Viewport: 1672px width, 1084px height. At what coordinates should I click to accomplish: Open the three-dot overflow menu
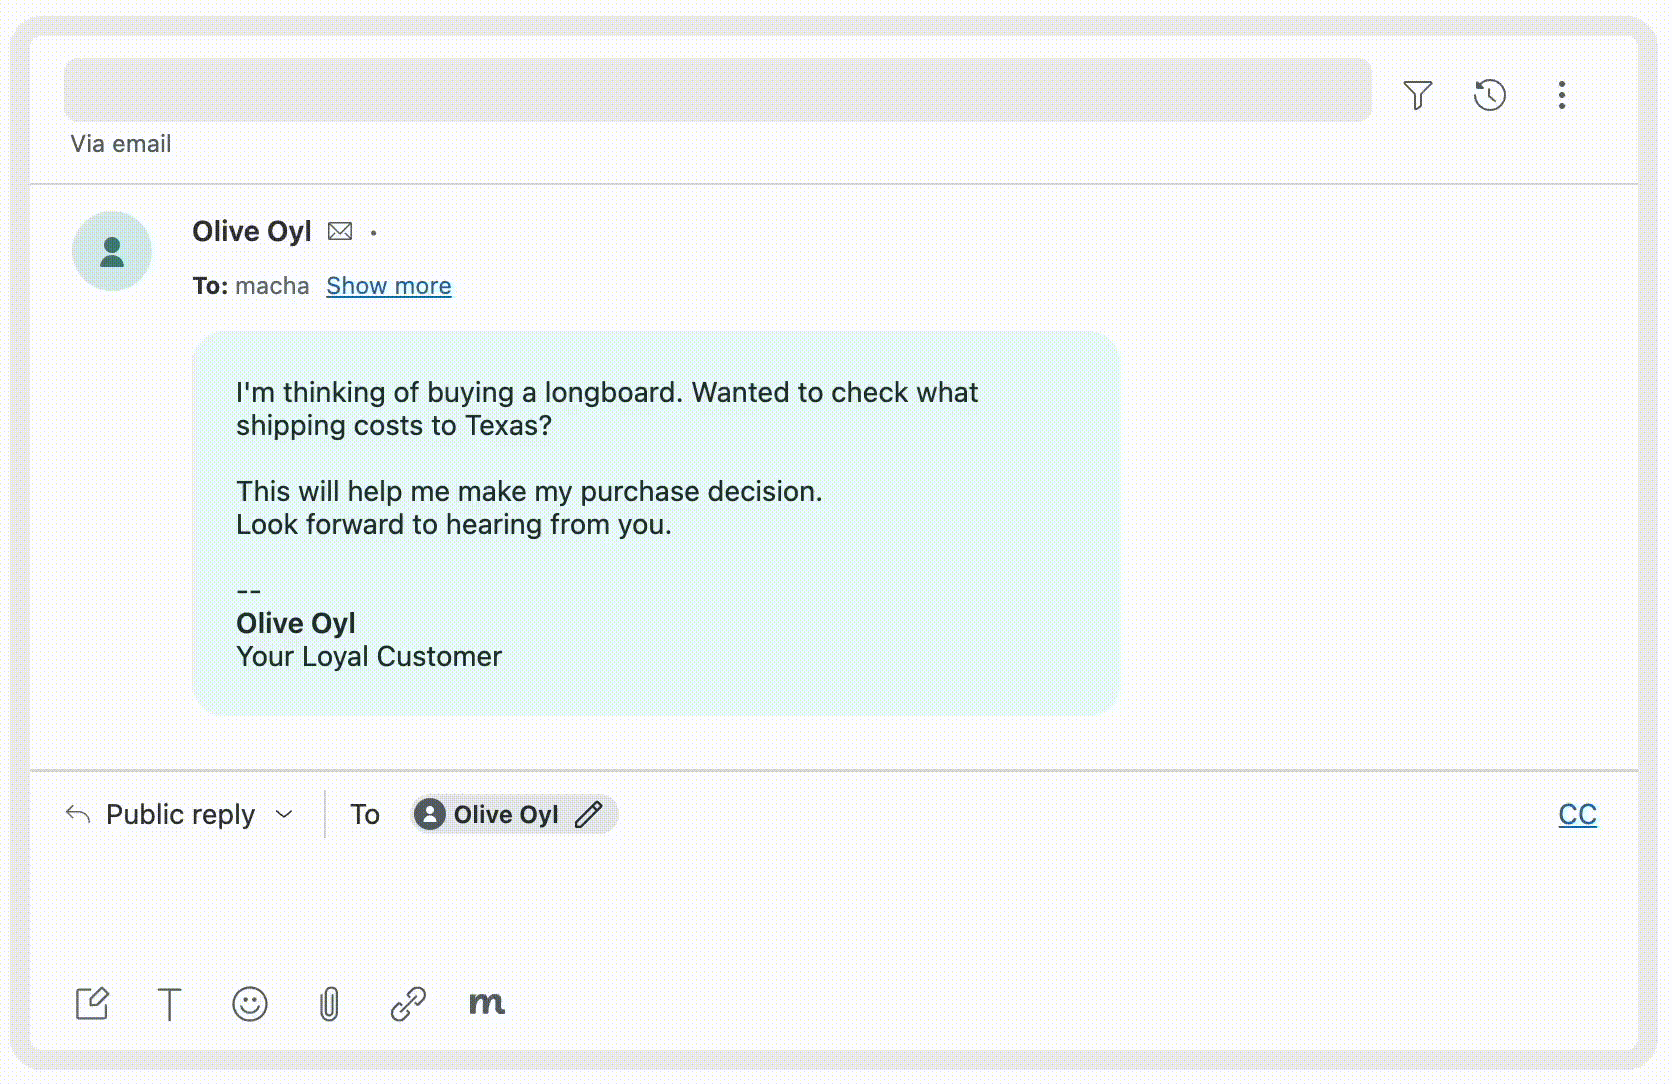point(1561,95)
